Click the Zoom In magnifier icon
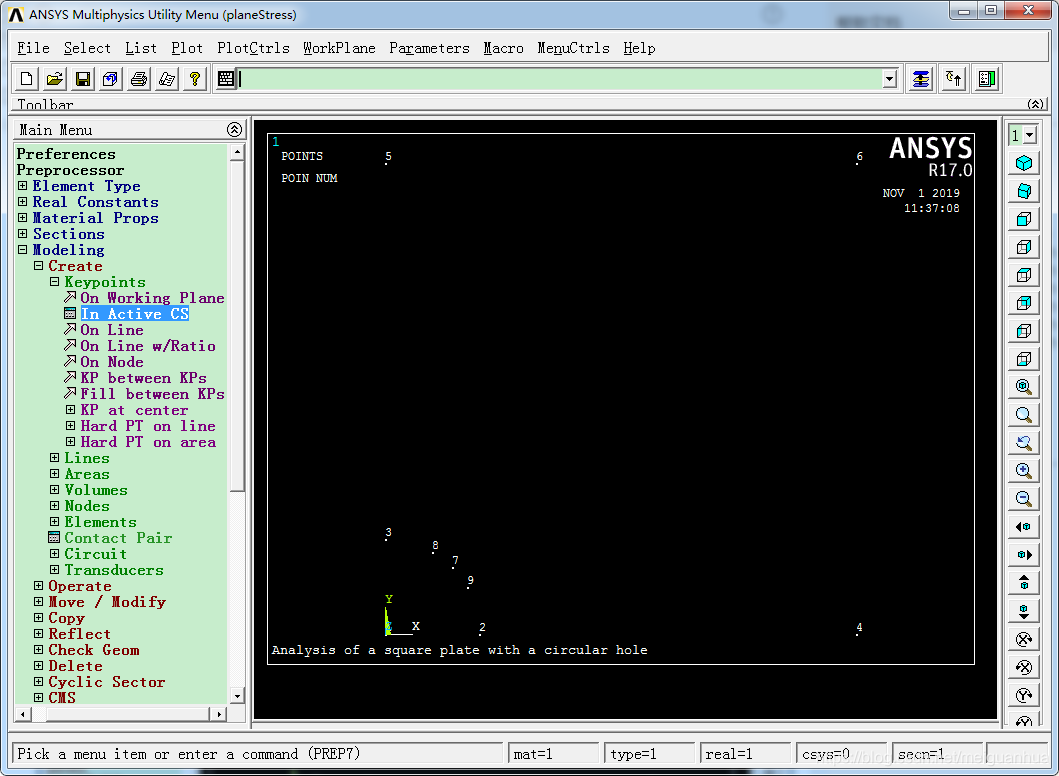 pyautogui.click(x=1023, y=471)
